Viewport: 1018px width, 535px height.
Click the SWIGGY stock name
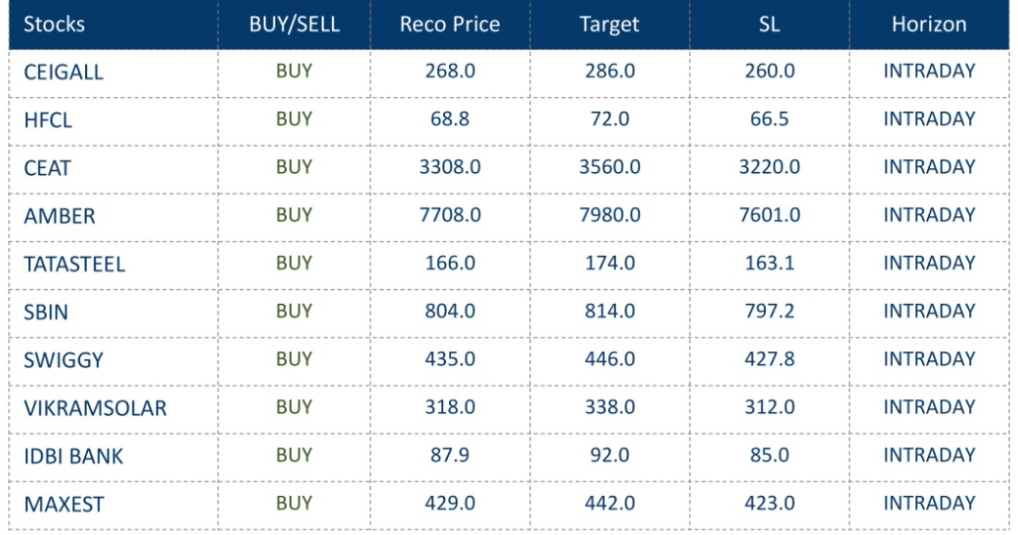[63, 361]
